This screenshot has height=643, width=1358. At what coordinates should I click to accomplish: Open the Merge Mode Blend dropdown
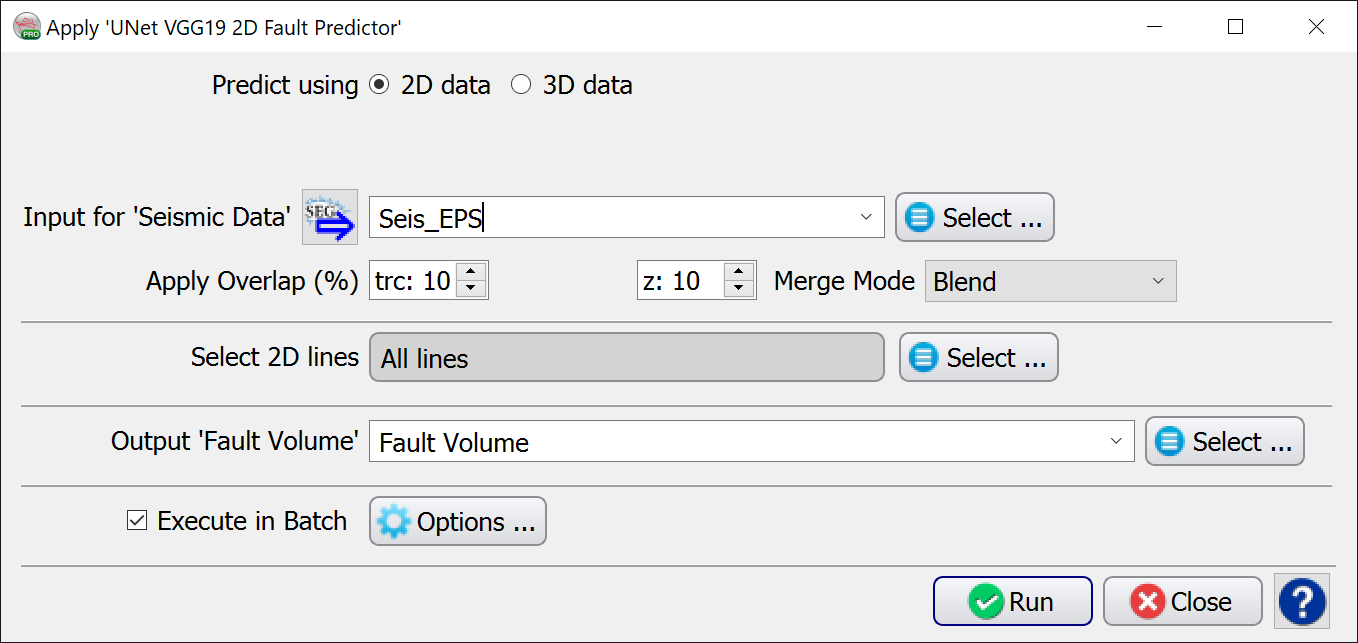coord(1158,281)
